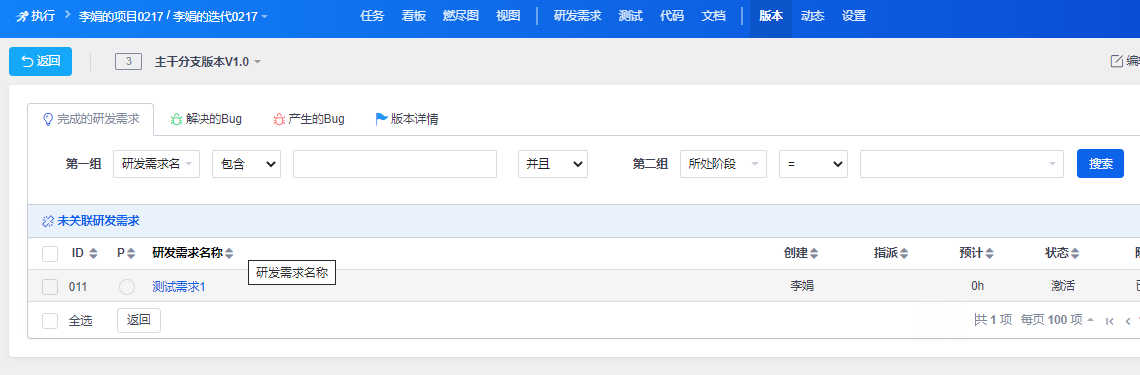Click 未关联研发需求 link
This screenshot has width=1140, height=375.
point(98,221)
